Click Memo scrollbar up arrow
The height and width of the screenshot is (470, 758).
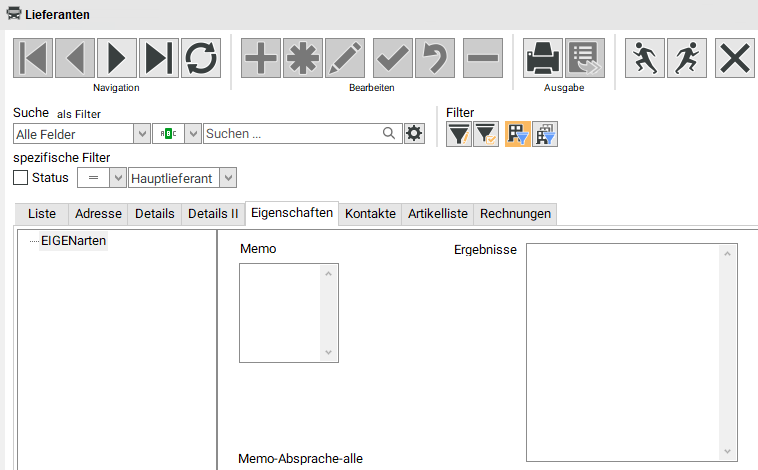(x=329, y=274)
